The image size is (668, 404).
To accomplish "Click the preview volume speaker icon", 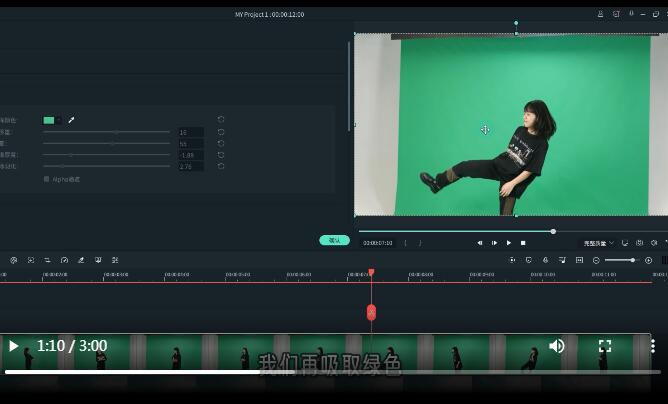I will click(x=654, y=243).
